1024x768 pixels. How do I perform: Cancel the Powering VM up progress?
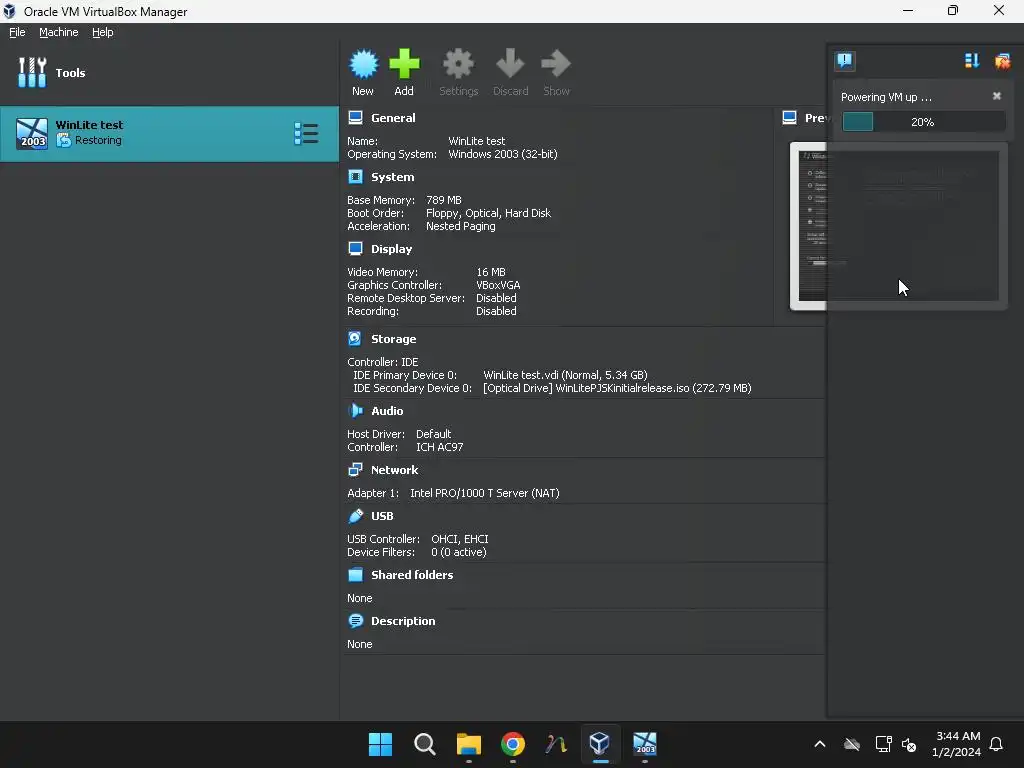[997, 96]
